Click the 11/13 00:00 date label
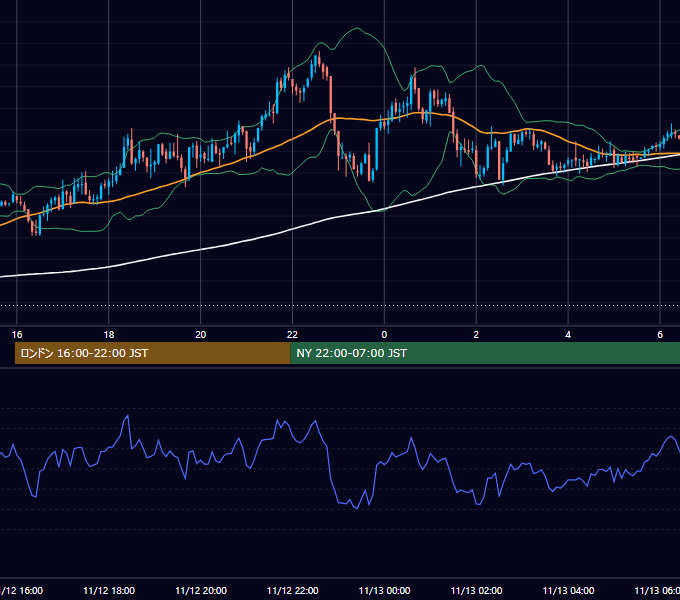 (x=384, y=590)
